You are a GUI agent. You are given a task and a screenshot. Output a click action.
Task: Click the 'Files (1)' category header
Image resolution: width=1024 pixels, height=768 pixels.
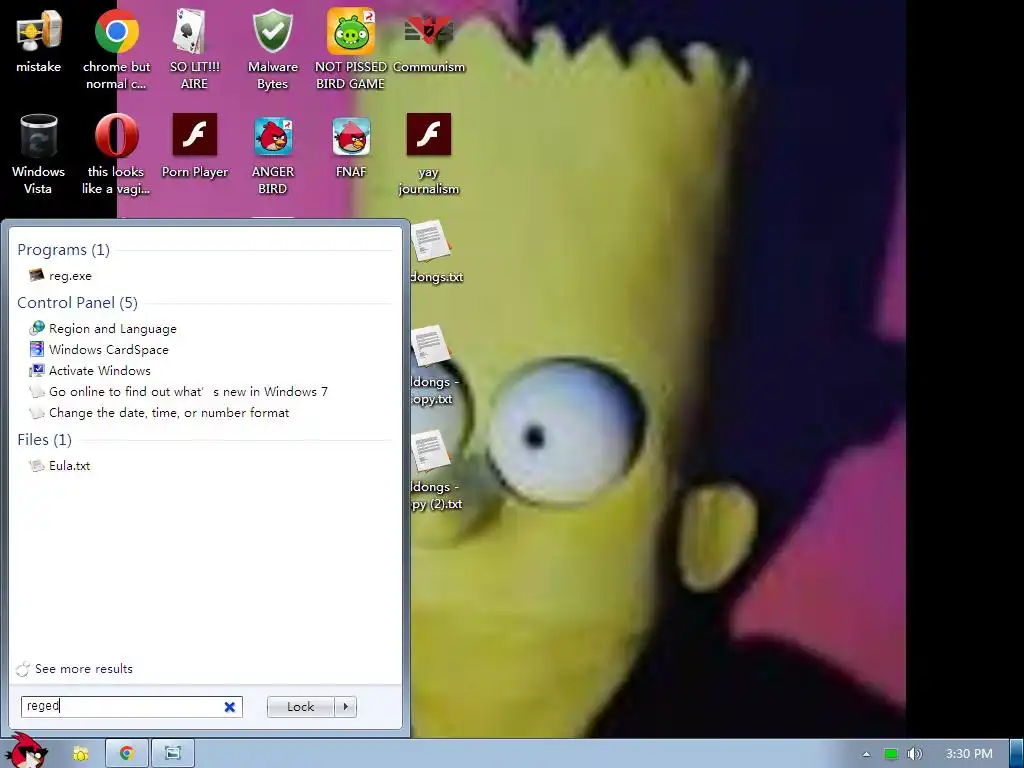[44, 440]
